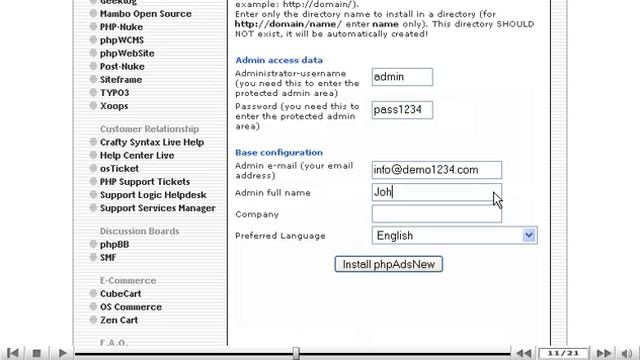The width and height of the screenshot is (640, 360).
Task: Click the 11/21 slide counter field
Action: click(x=563, y=353)
